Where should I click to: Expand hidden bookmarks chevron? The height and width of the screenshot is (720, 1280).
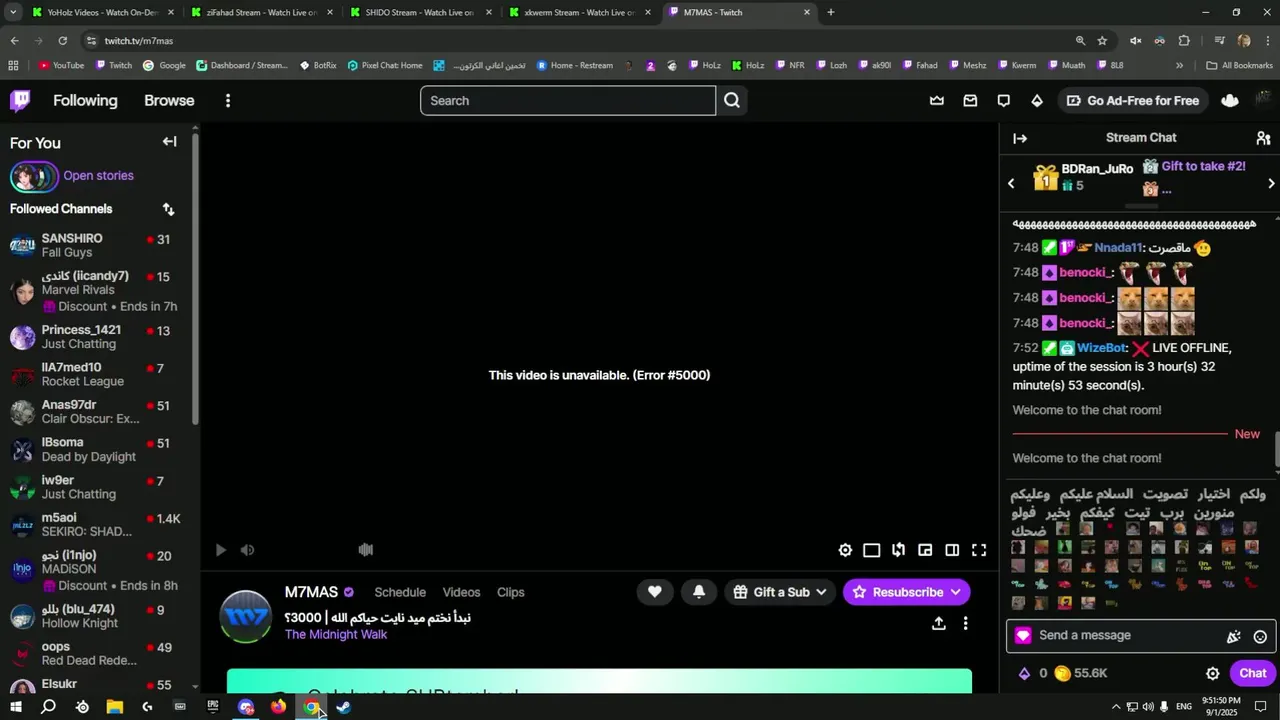point(1179,65)
